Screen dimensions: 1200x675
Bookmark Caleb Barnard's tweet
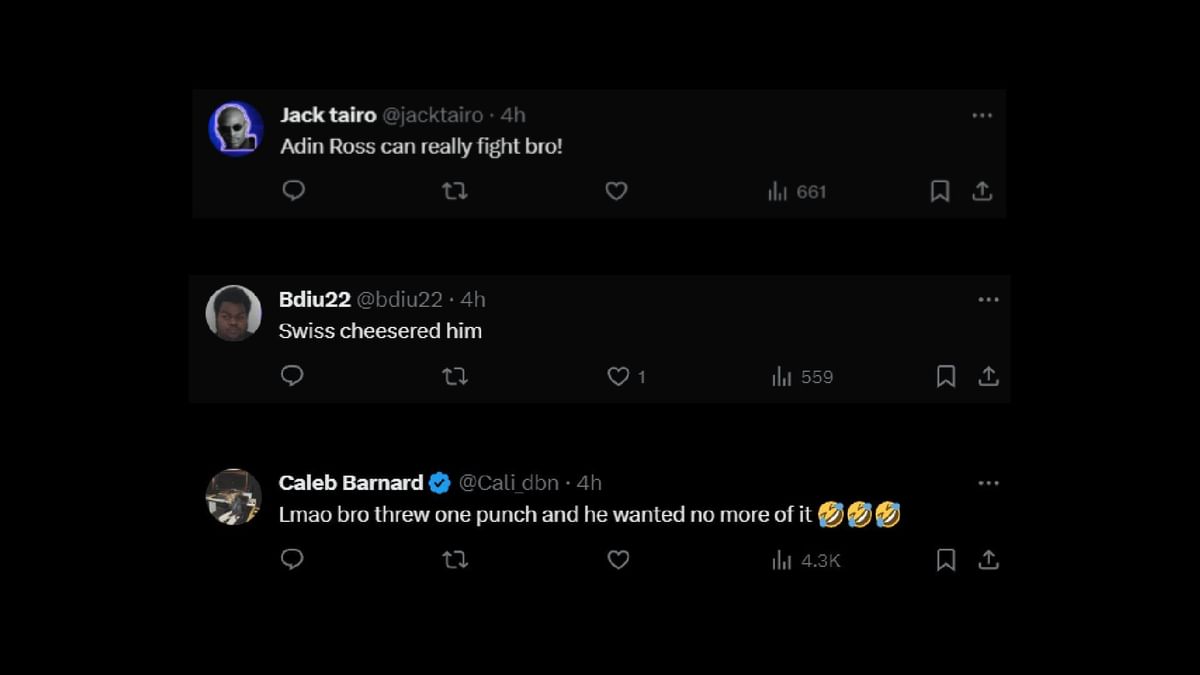pos(946,560)
